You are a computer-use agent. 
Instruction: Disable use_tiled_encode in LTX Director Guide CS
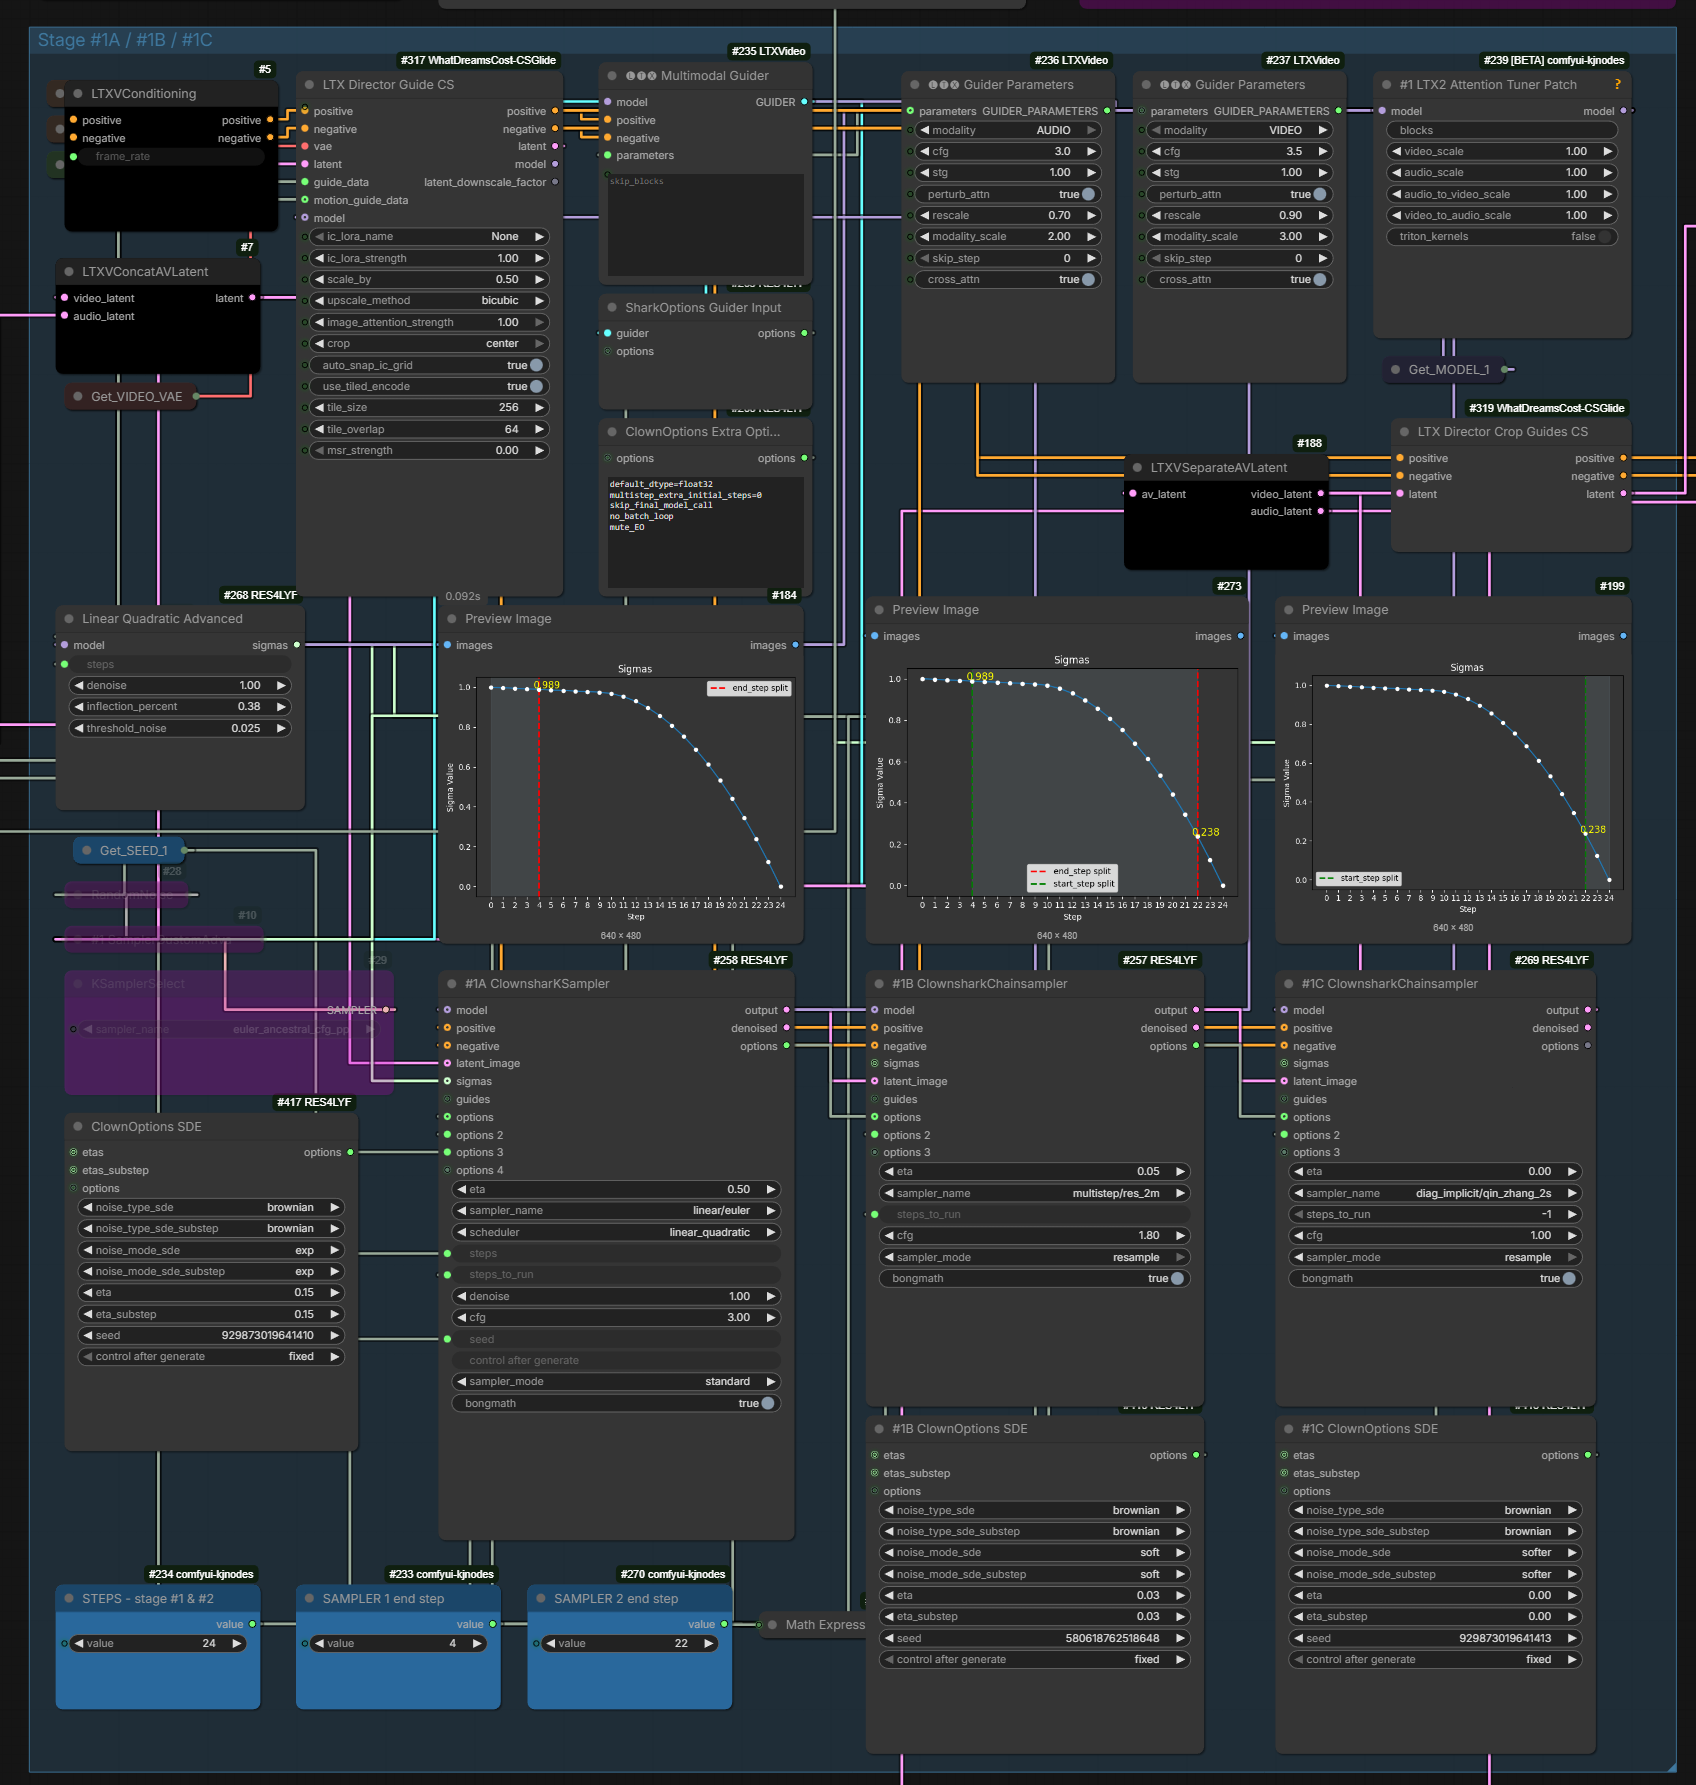pyautogui.click(x=430, y=387)
